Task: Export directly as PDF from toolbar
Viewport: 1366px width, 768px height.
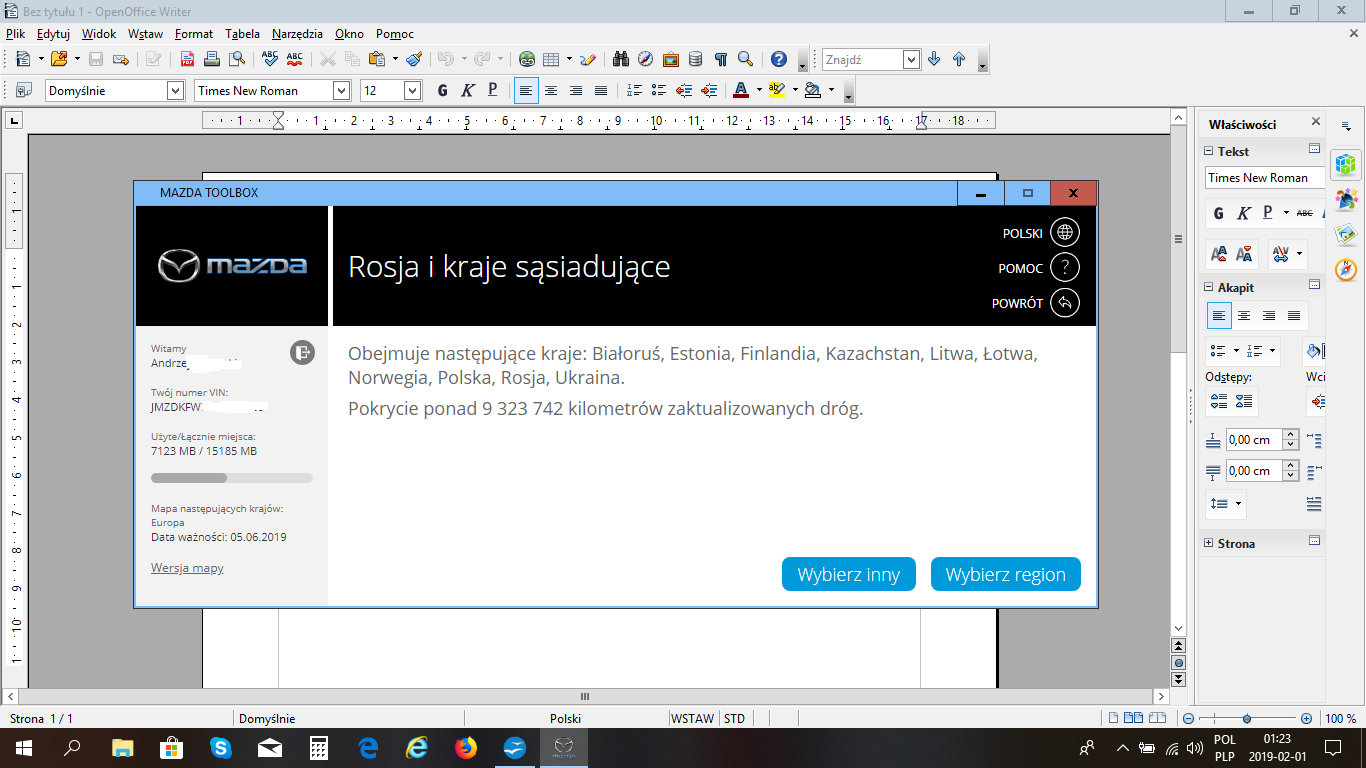Action: tap(187, 59)
